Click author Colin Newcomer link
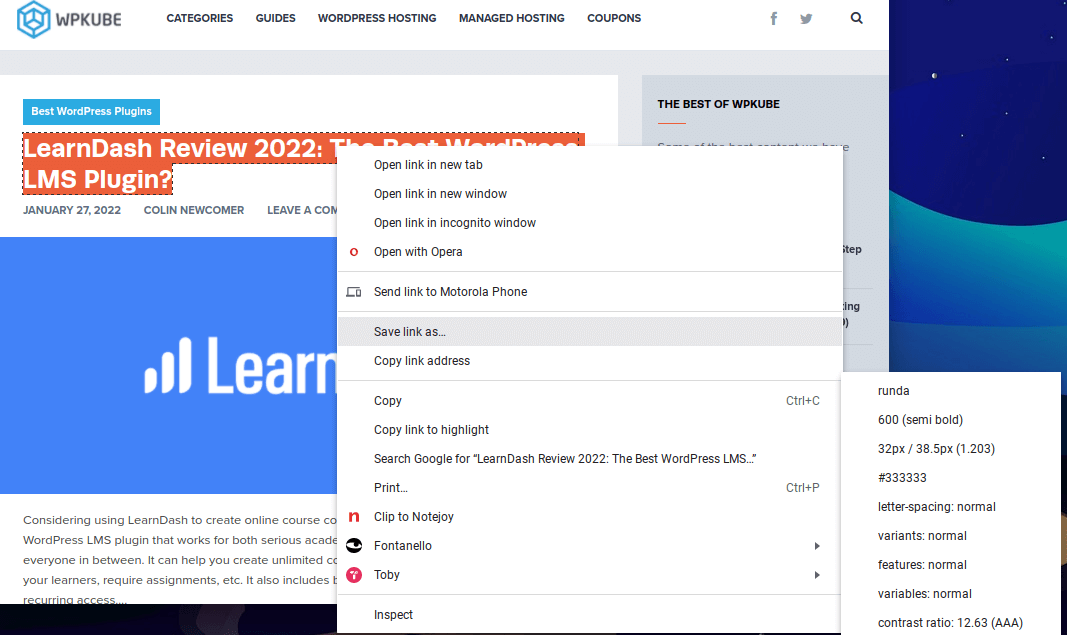1067x635 pixels. pos(194,210)
